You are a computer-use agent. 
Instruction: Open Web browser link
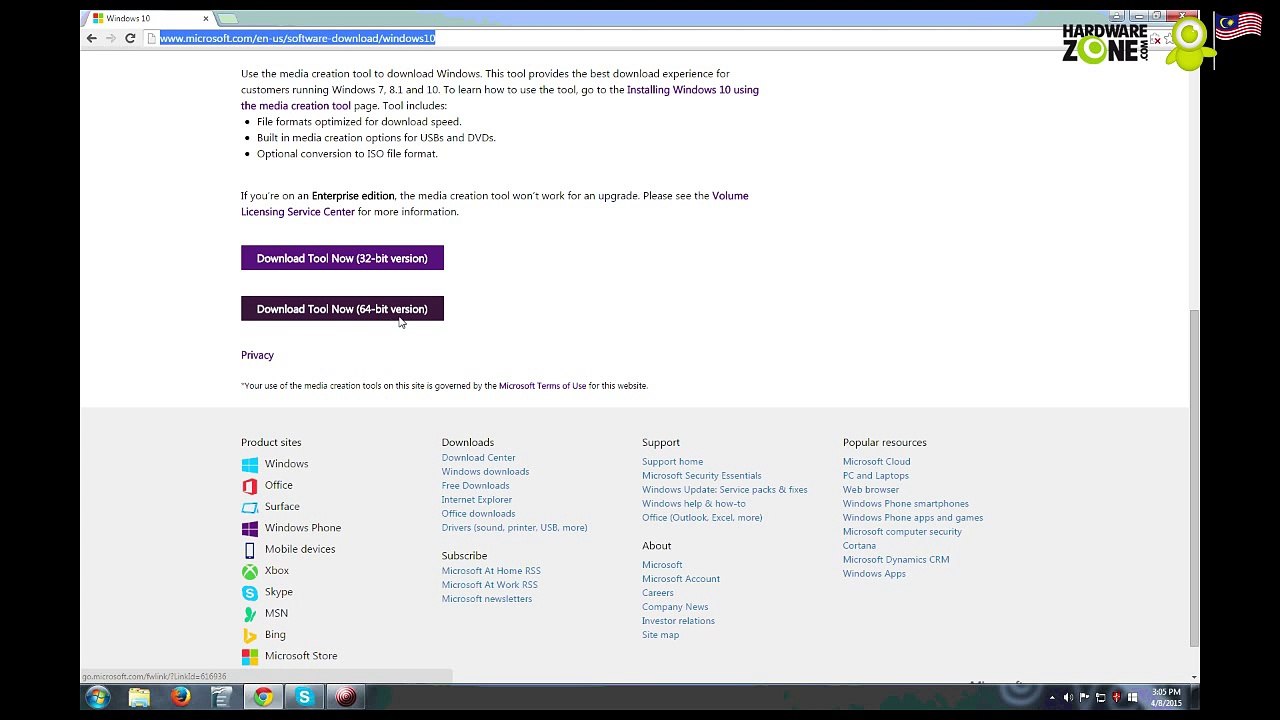coord(871,490)
